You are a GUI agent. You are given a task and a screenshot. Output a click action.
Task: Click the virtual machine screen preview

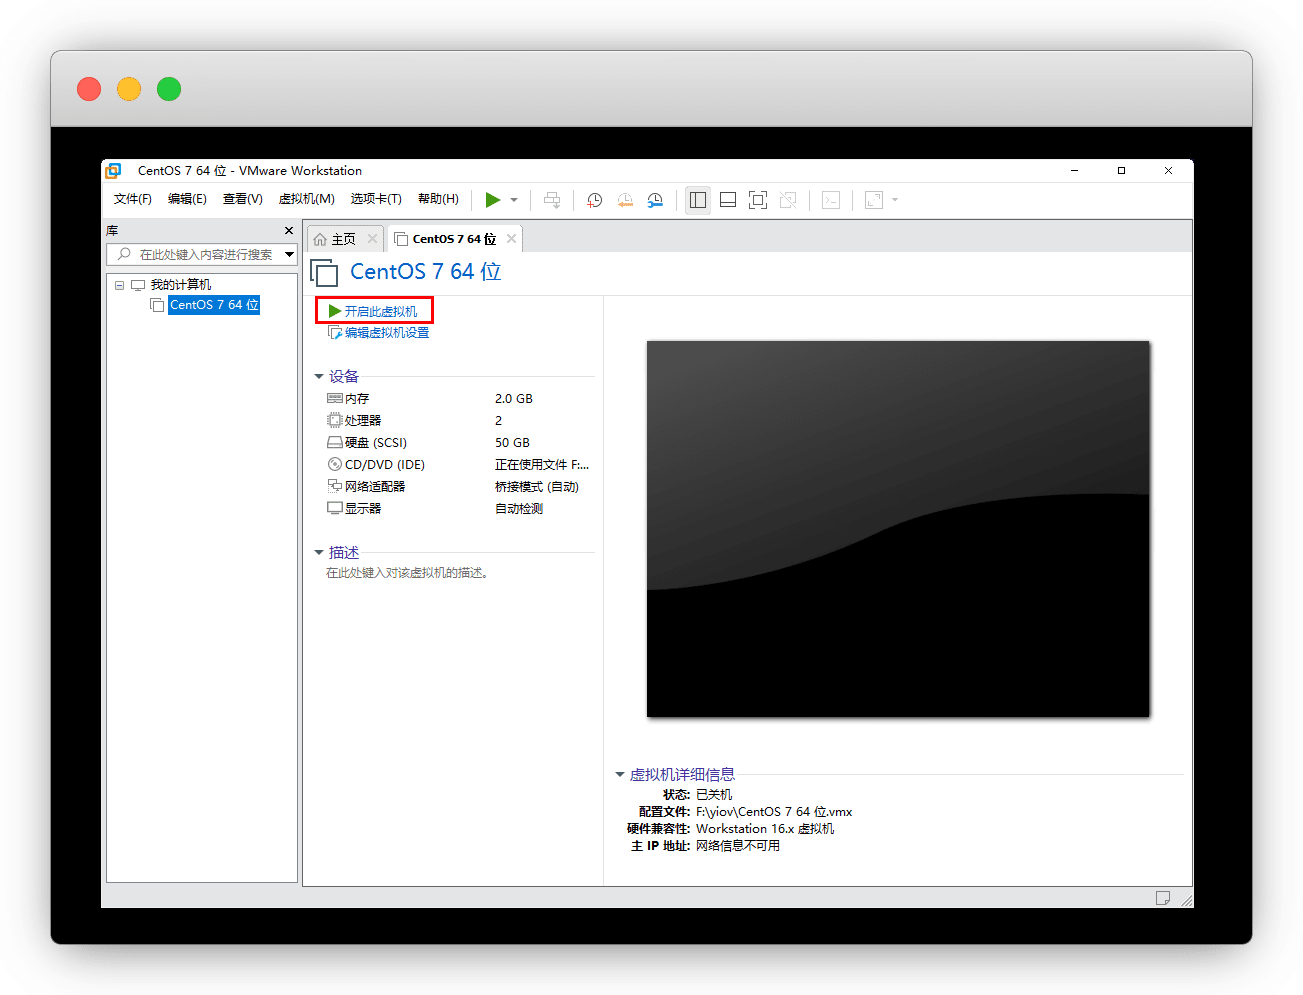pyautogui.click(x=898, y=529)
